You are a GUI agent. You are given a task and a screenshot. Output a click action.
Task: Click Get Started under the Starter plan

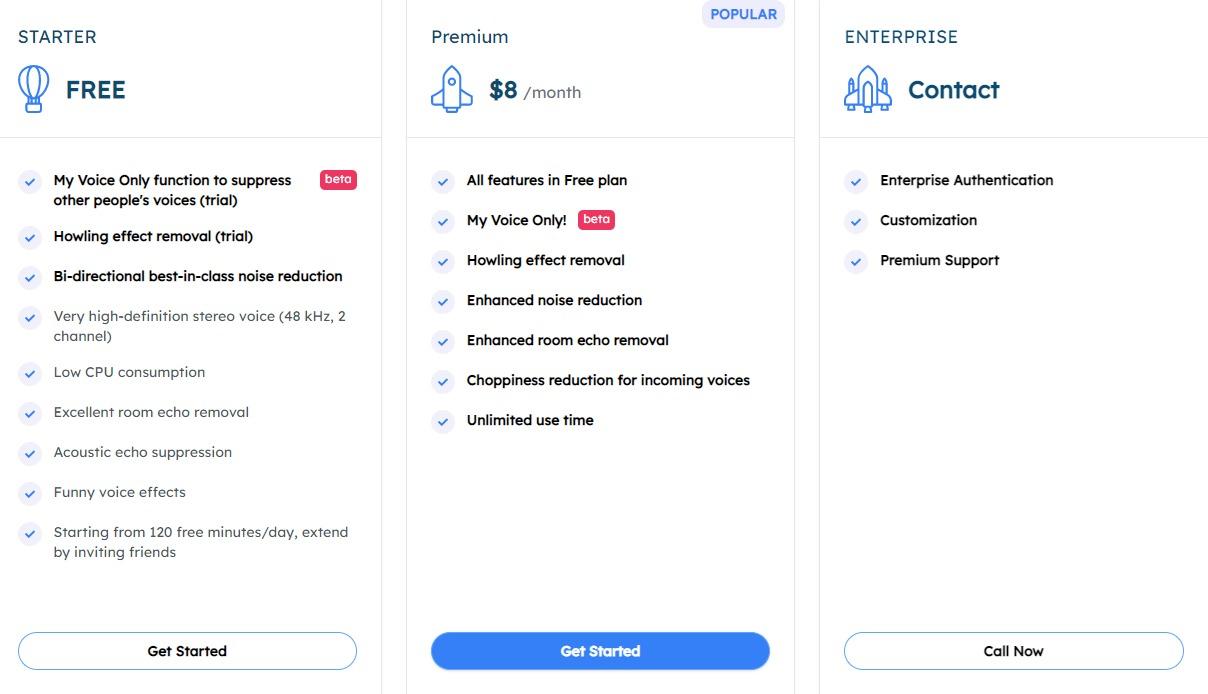(187, 651)
